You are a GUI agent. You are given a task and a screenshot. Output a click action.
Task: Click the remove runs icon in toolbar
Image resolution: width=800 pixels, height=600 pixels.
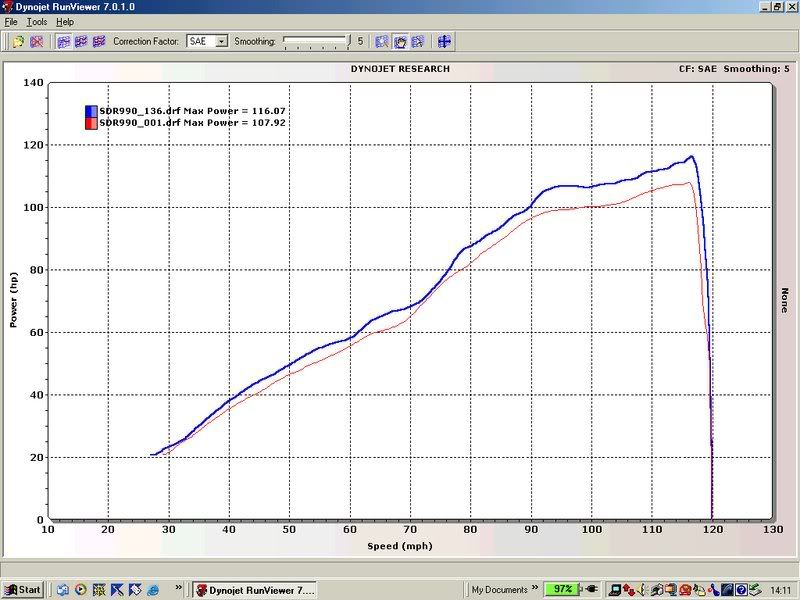(x=37, y=42)
